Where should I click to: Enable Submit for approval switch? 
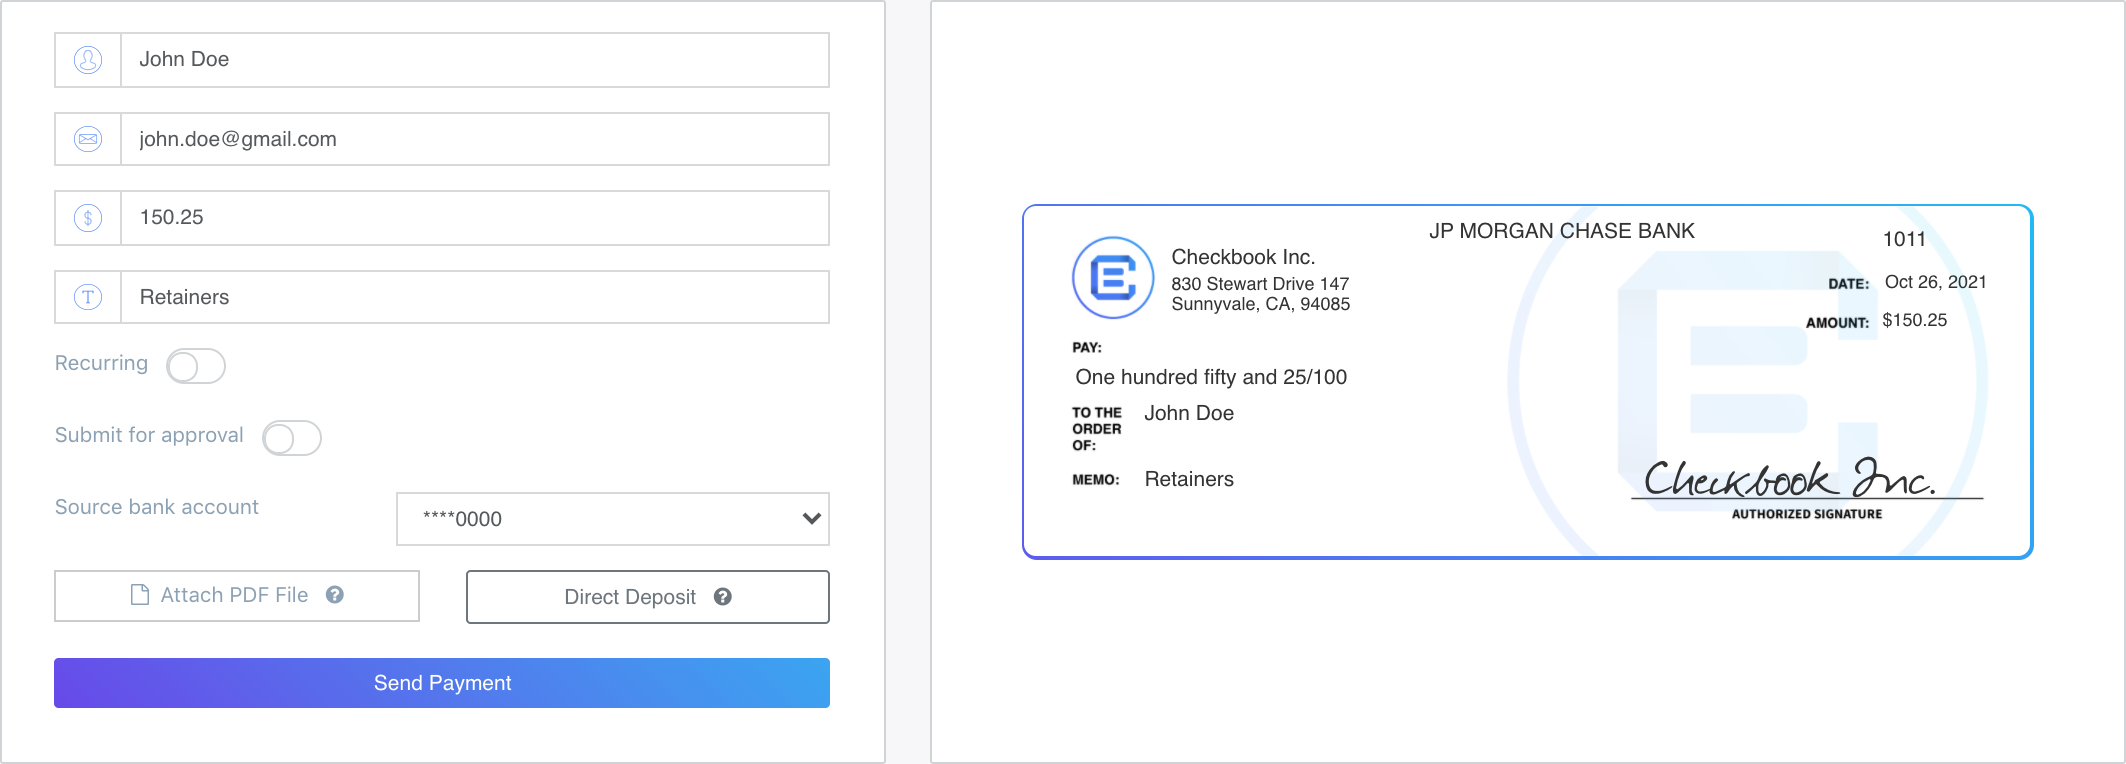pos(292,438)
